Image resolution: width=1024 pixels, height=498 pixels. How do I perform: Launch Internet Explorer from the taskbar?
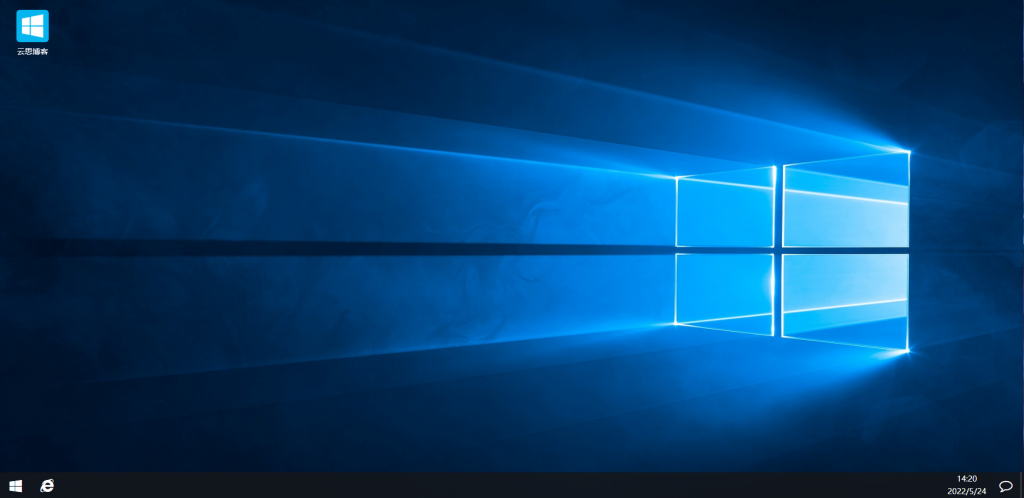[x=47, y=486]
